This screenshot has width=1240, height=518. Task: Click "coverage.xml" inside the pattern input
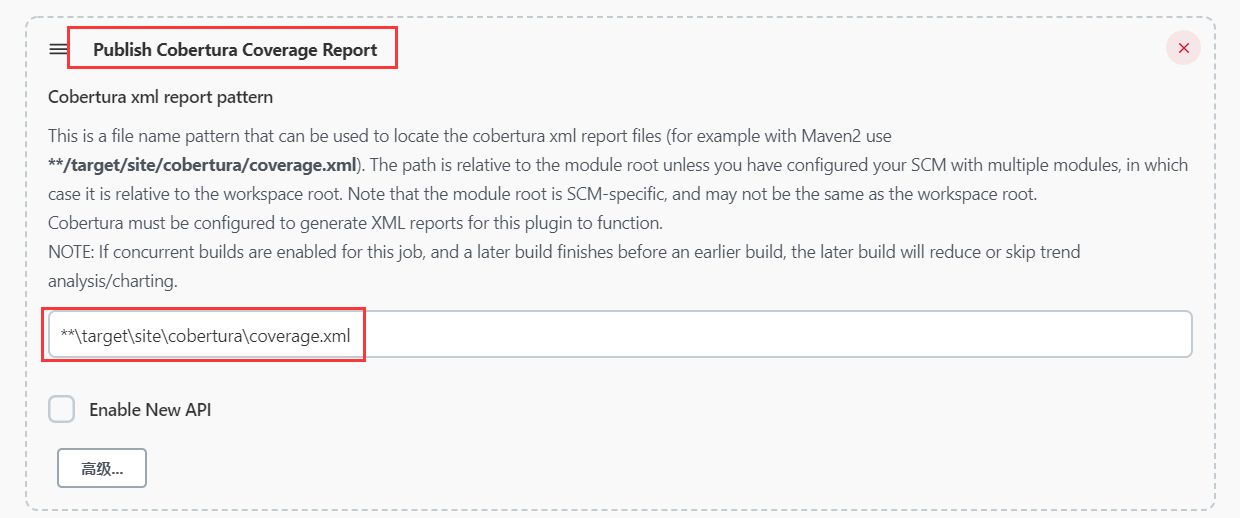[300, 336]
